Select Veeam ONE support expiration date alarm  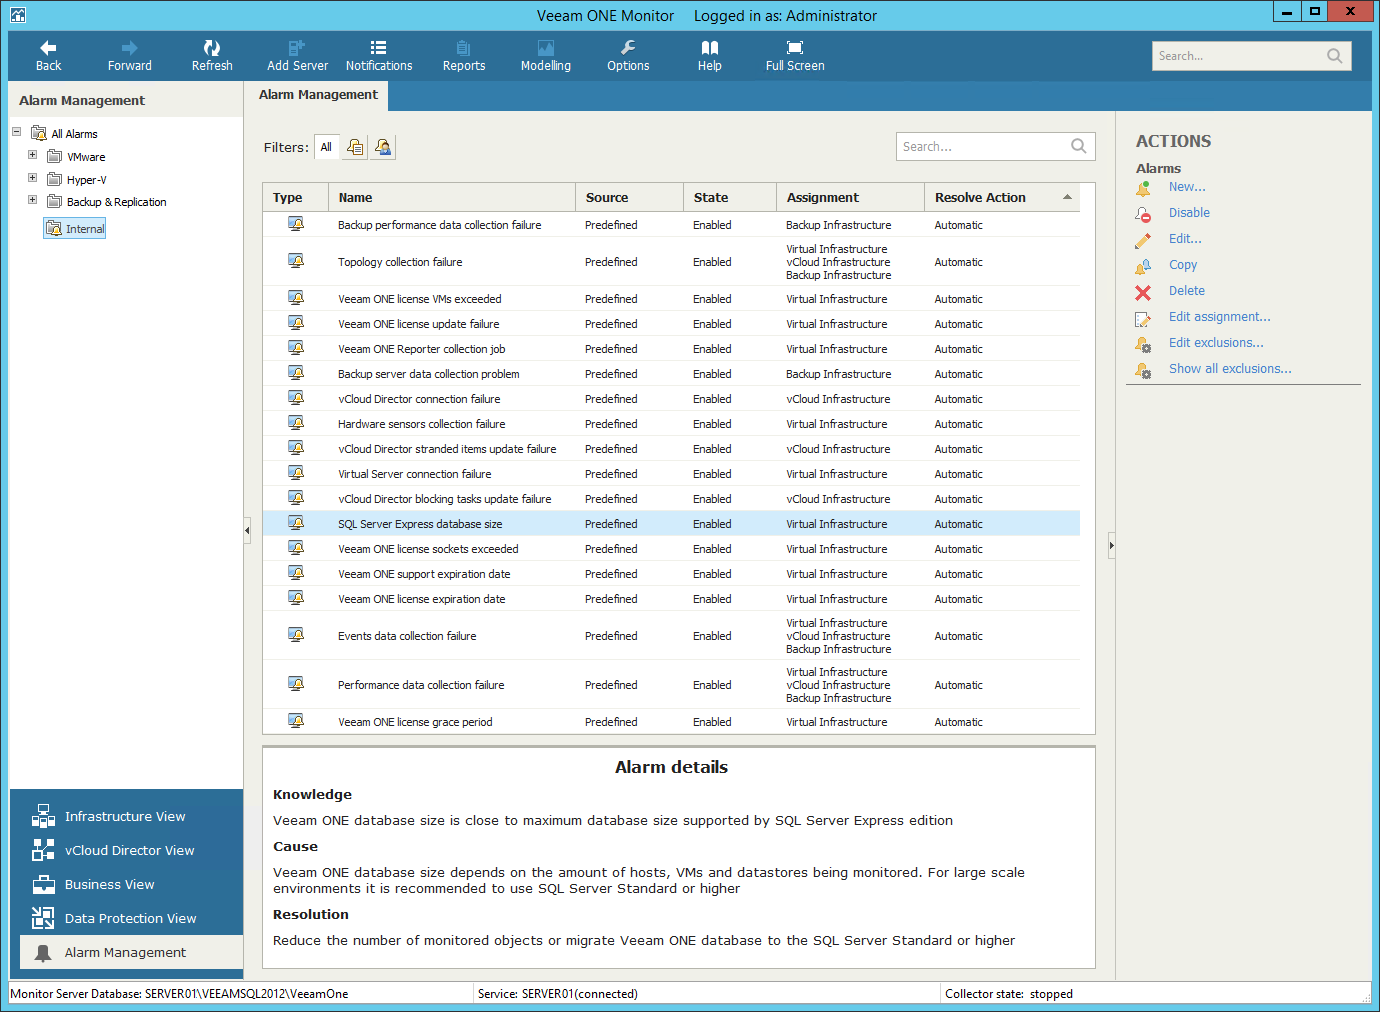click(671, 573)
